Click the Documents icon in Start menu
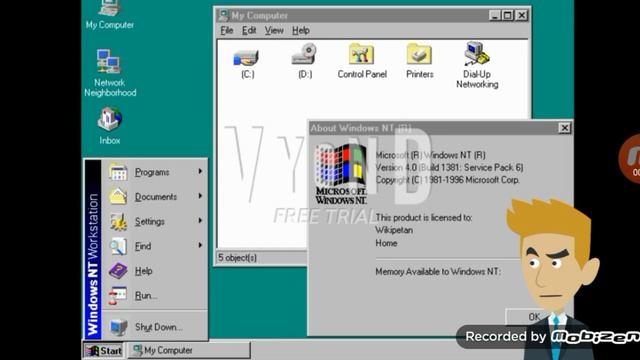The image size is (640, 360). point(118,197)
